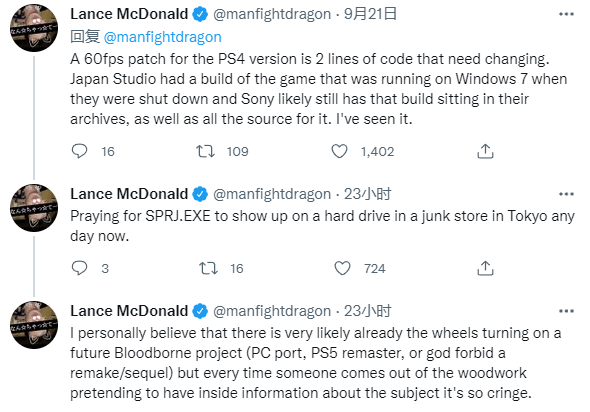Open the Bloodborne project tweet text
This screenshot has height=412, width=590.
coord(315,363)
